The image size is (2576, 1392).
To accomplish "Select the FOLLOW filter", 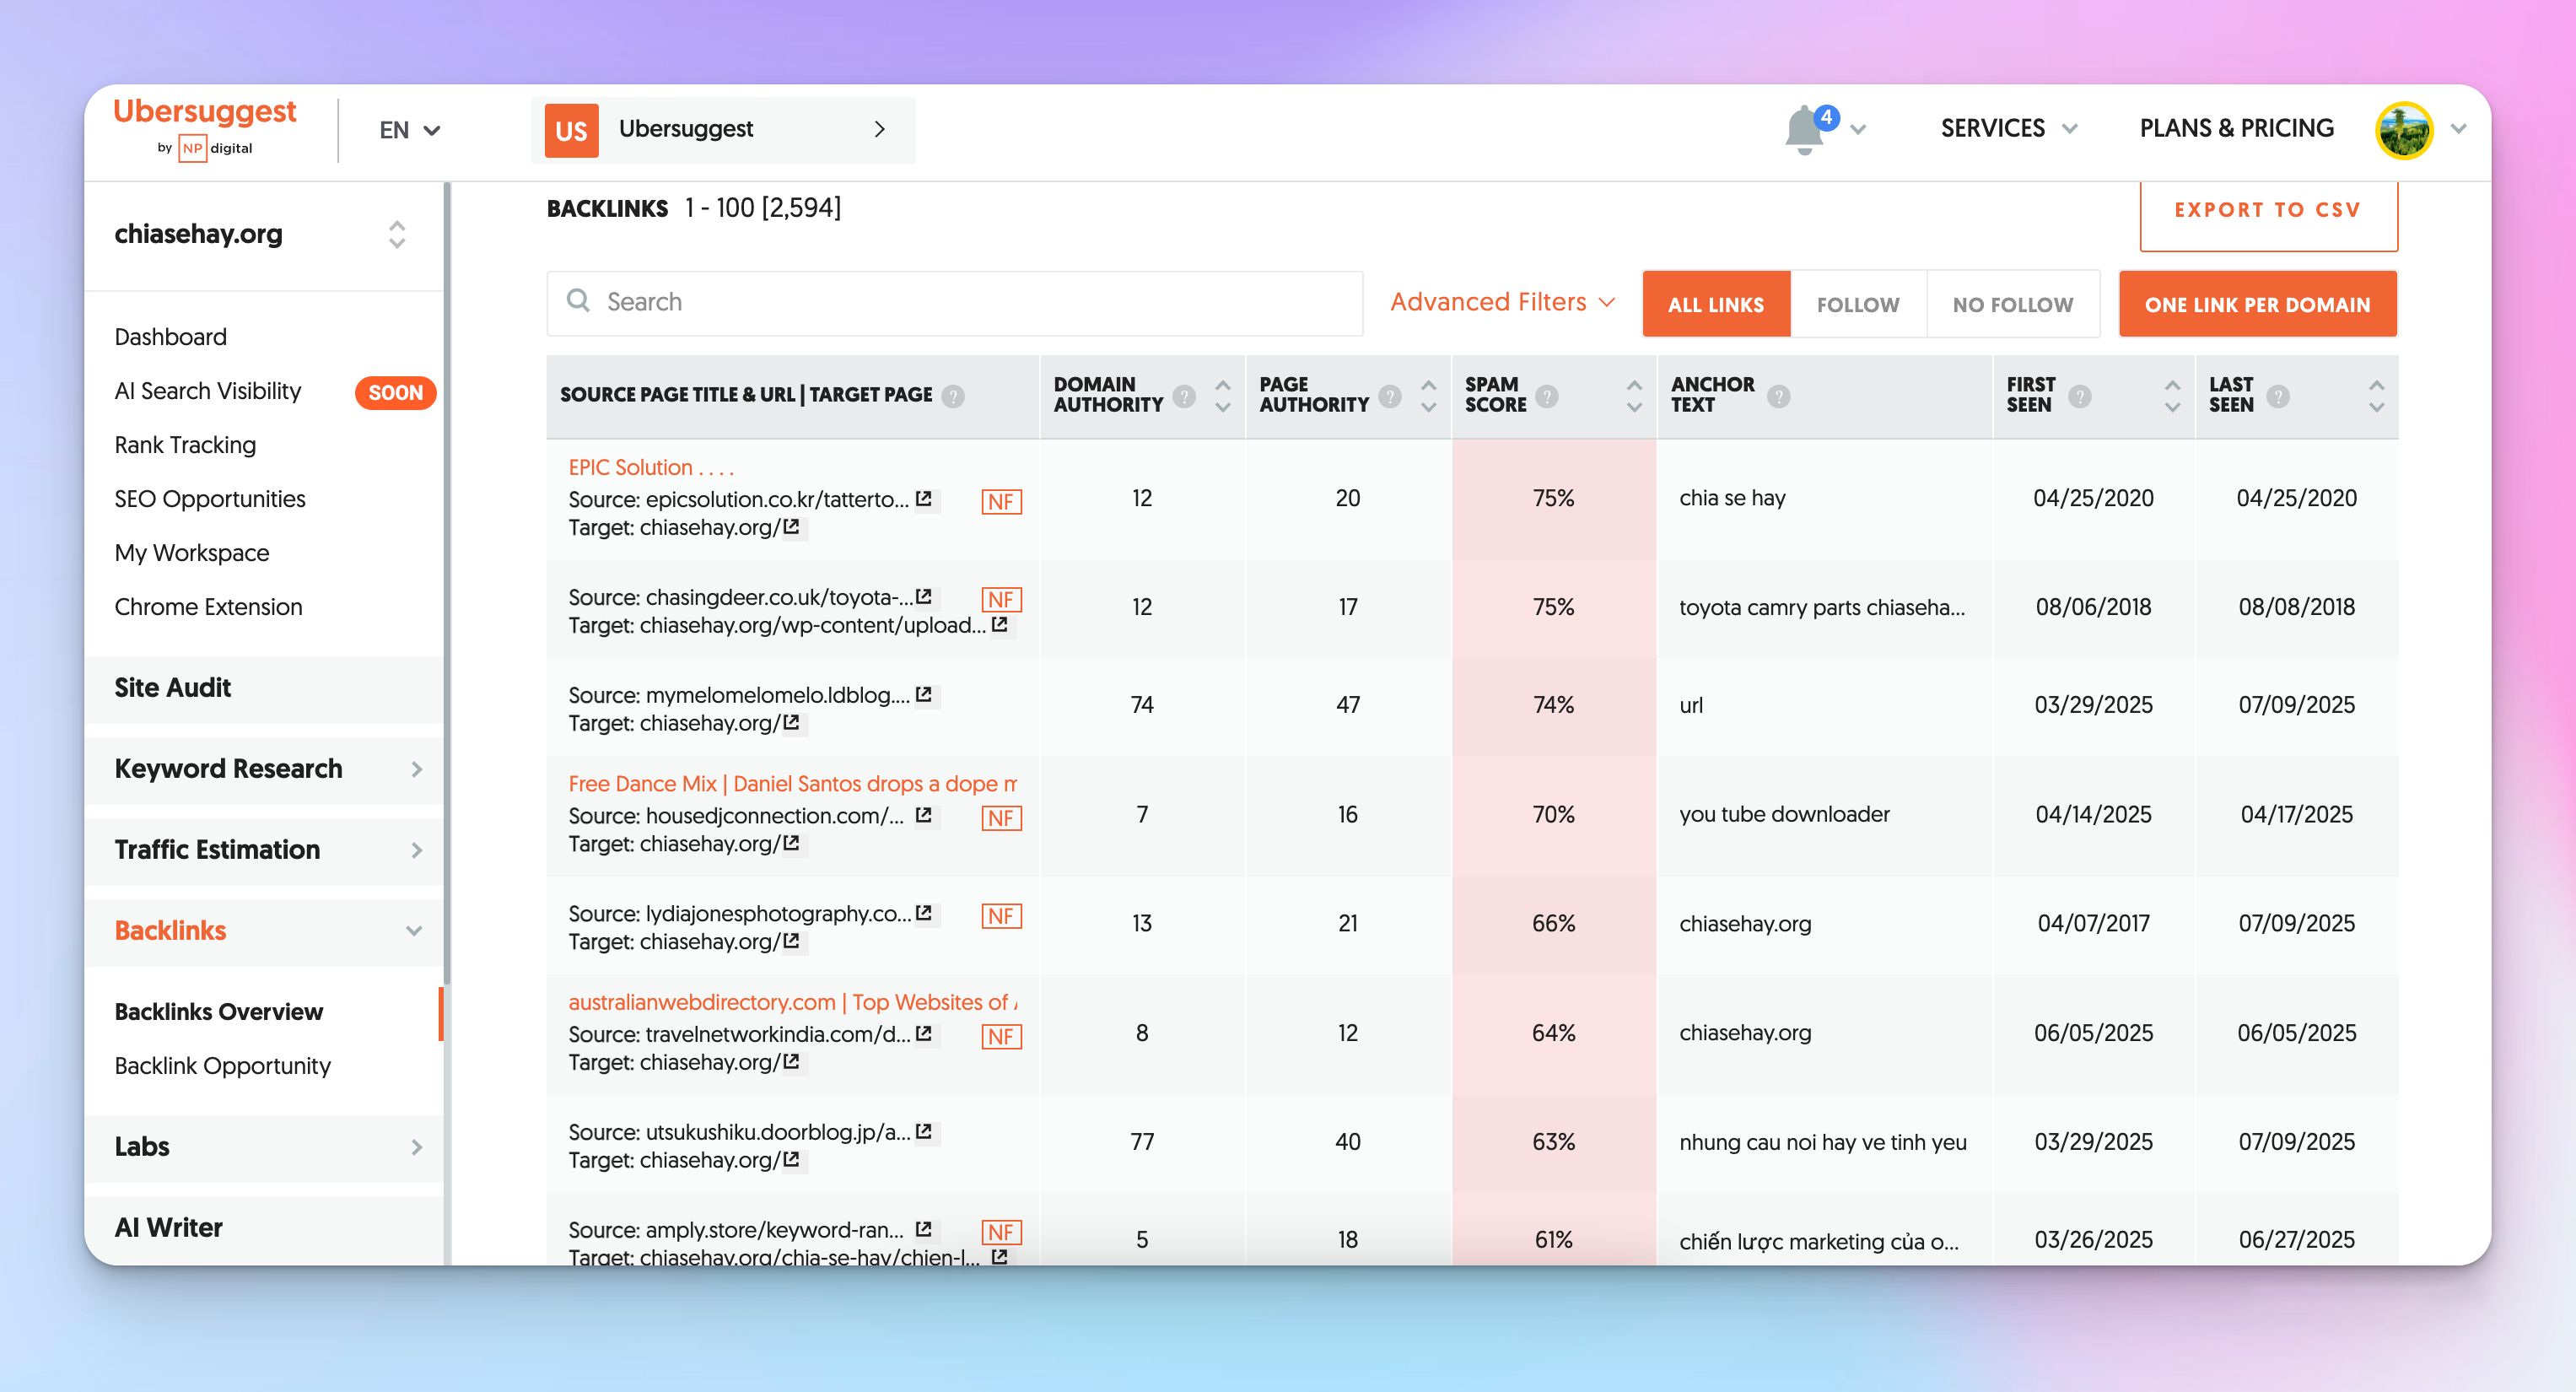I will 1858,304.
